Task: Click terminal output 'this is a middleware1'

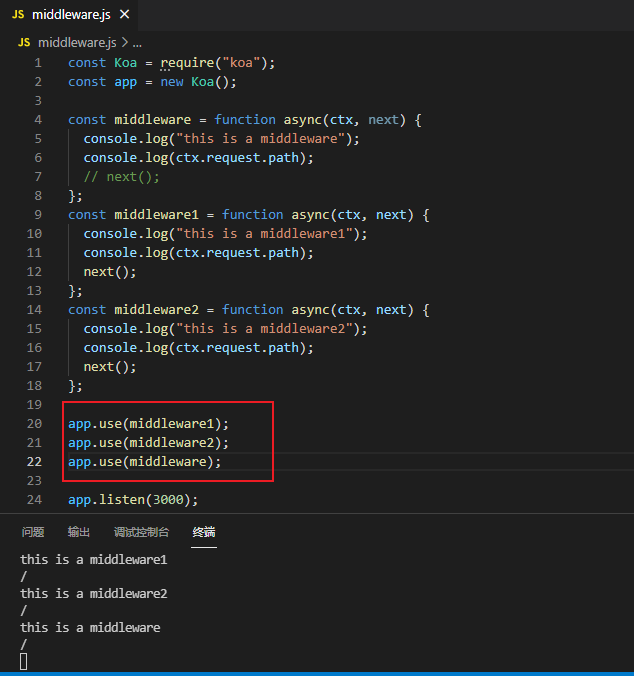Action: (94, 560)
